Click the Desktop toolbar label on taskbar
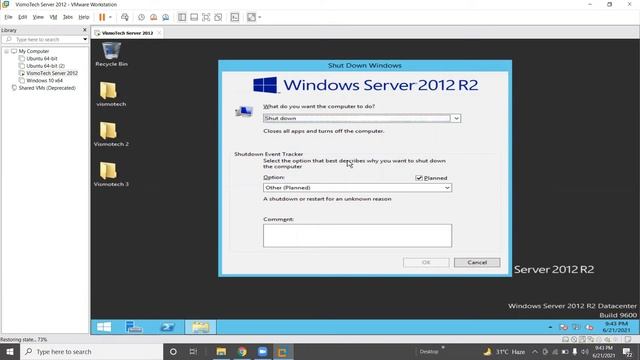 [429, 351]
